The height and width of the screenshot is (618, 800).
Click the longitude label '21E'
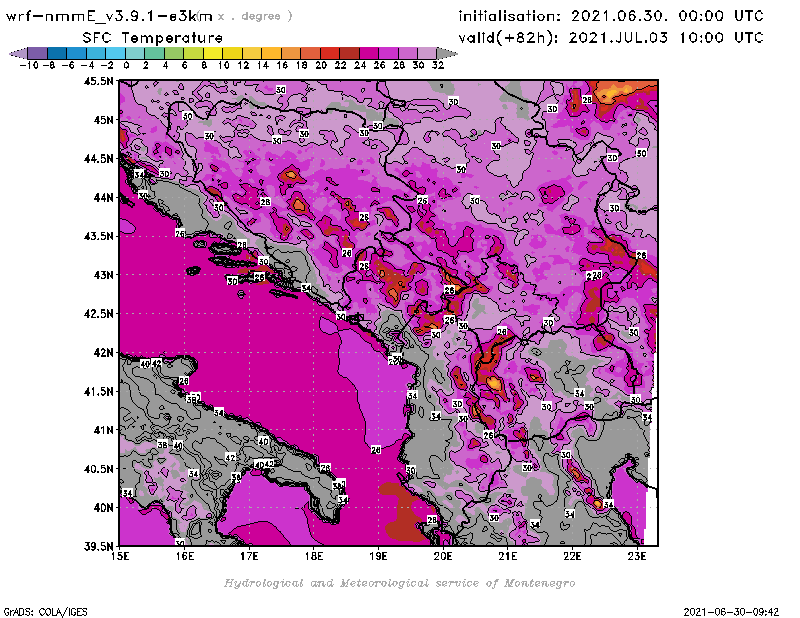point(508,556)
